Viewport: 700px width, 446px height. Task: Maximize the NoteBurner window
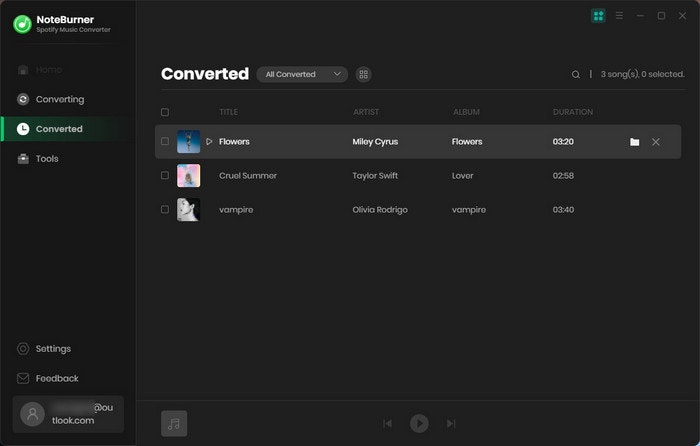[x=661, y=16]
